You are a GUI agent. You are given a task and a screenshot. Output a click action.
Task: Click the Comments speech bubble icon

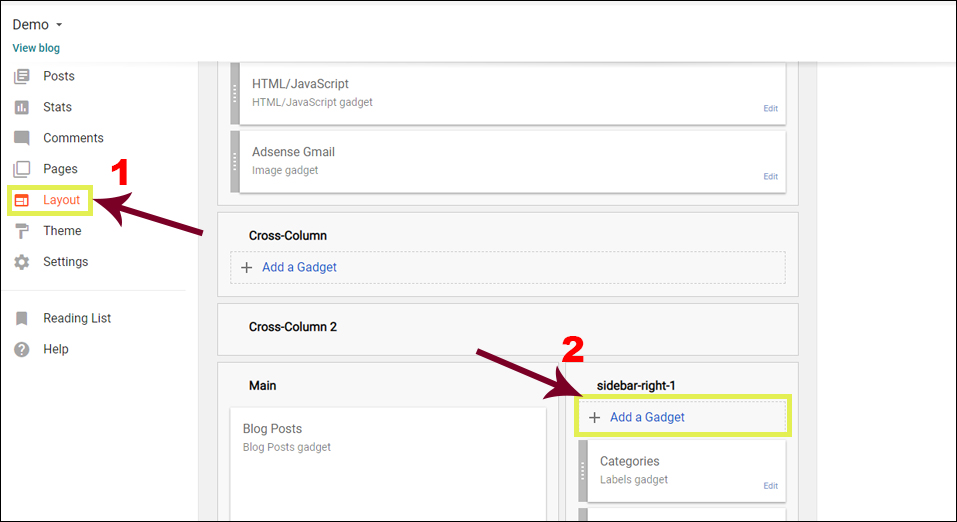[22, 138]
